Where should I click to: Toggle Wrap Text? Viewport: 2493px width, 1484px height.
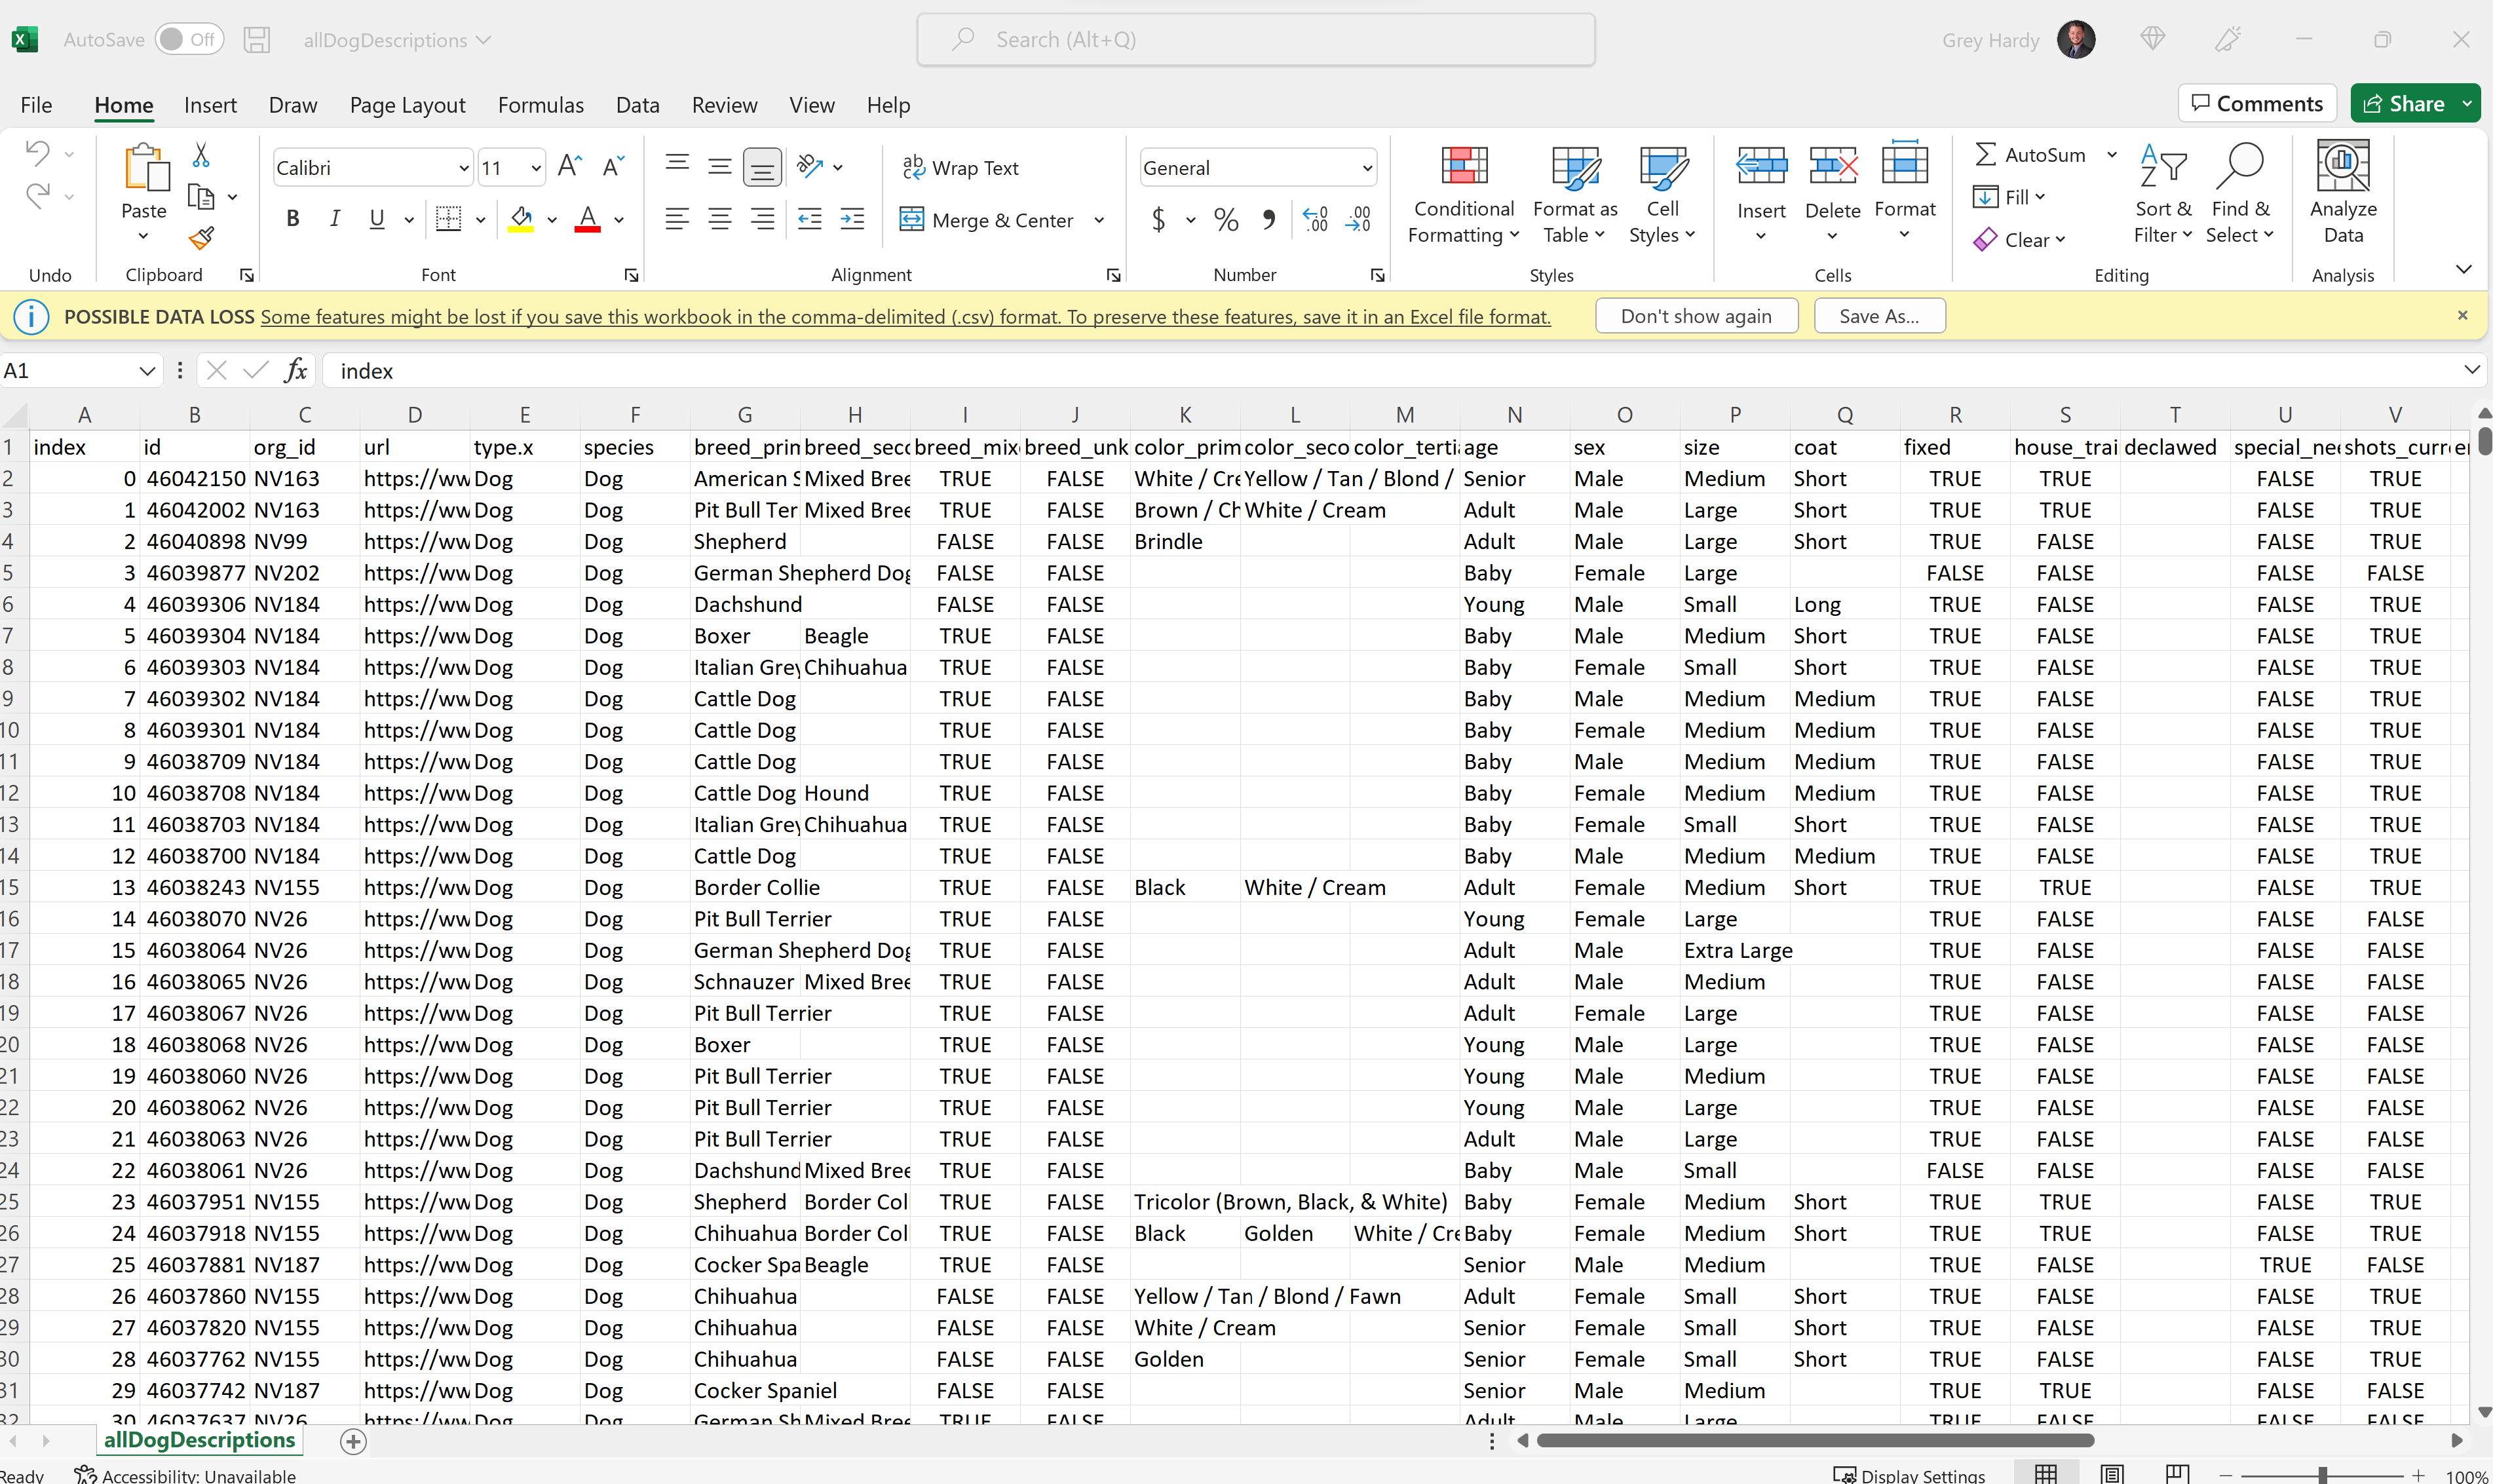pos(960,168)
